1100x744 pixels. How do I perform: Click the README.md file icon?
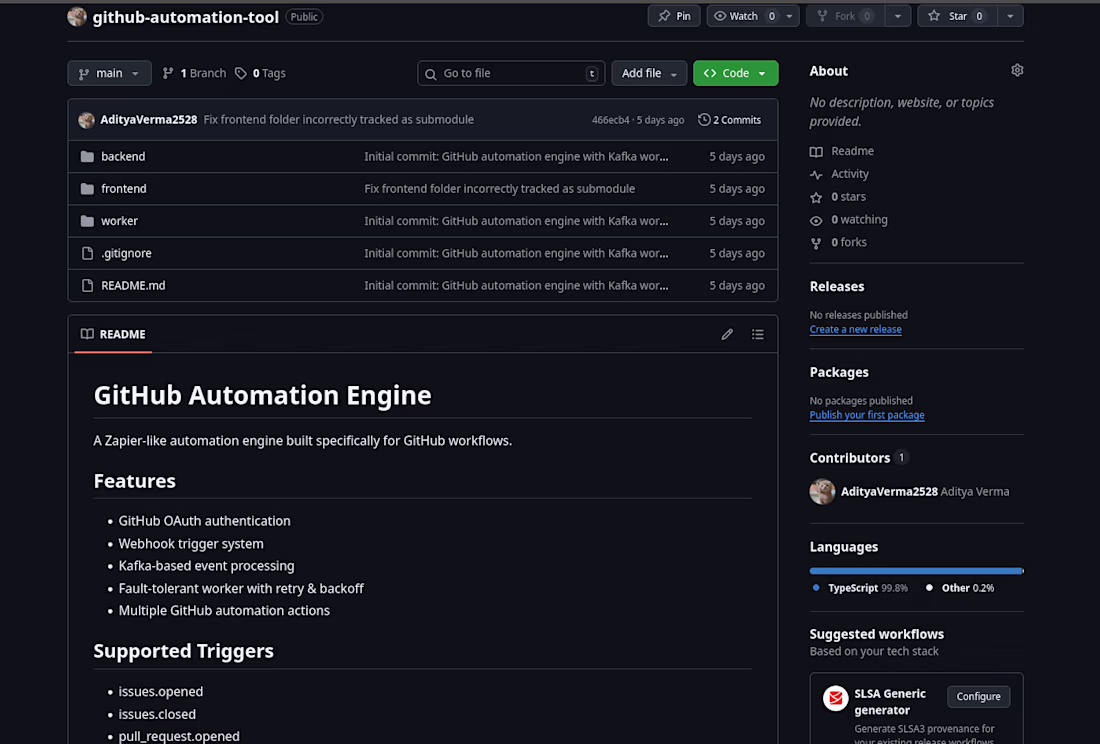[x=87, y=285]
